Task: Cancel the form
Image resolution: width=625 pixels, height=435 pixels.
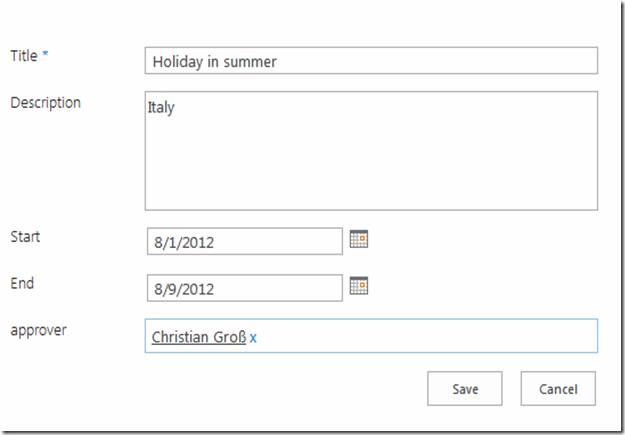Action: click(558, 389)
